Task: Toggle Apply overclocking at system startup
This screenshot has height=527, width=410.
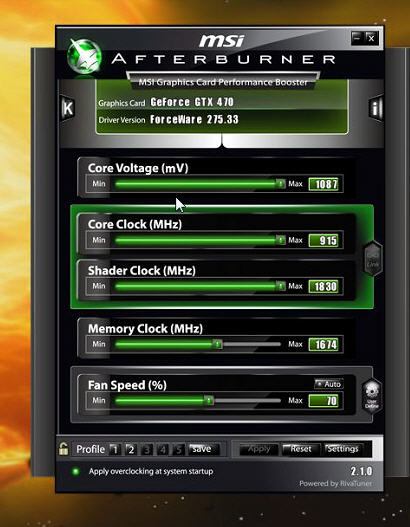Action: point(76,471)
